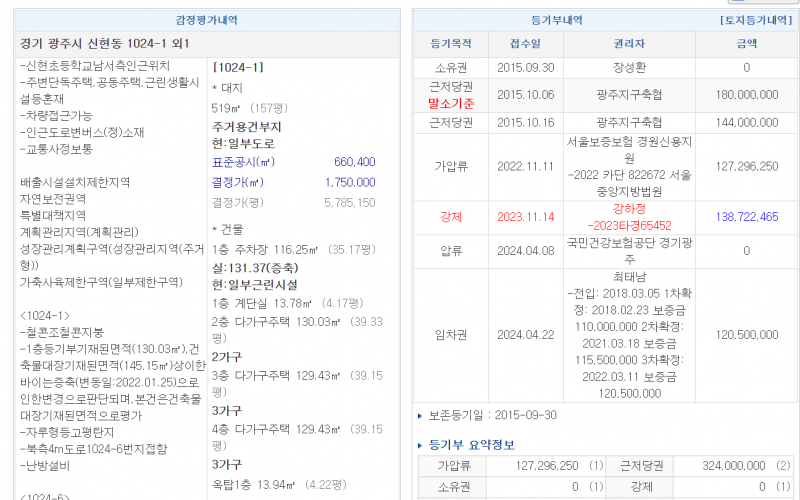This screenshot has width=800, height=500.
Task: Click the 금액 column header
Action: point(747,44)
